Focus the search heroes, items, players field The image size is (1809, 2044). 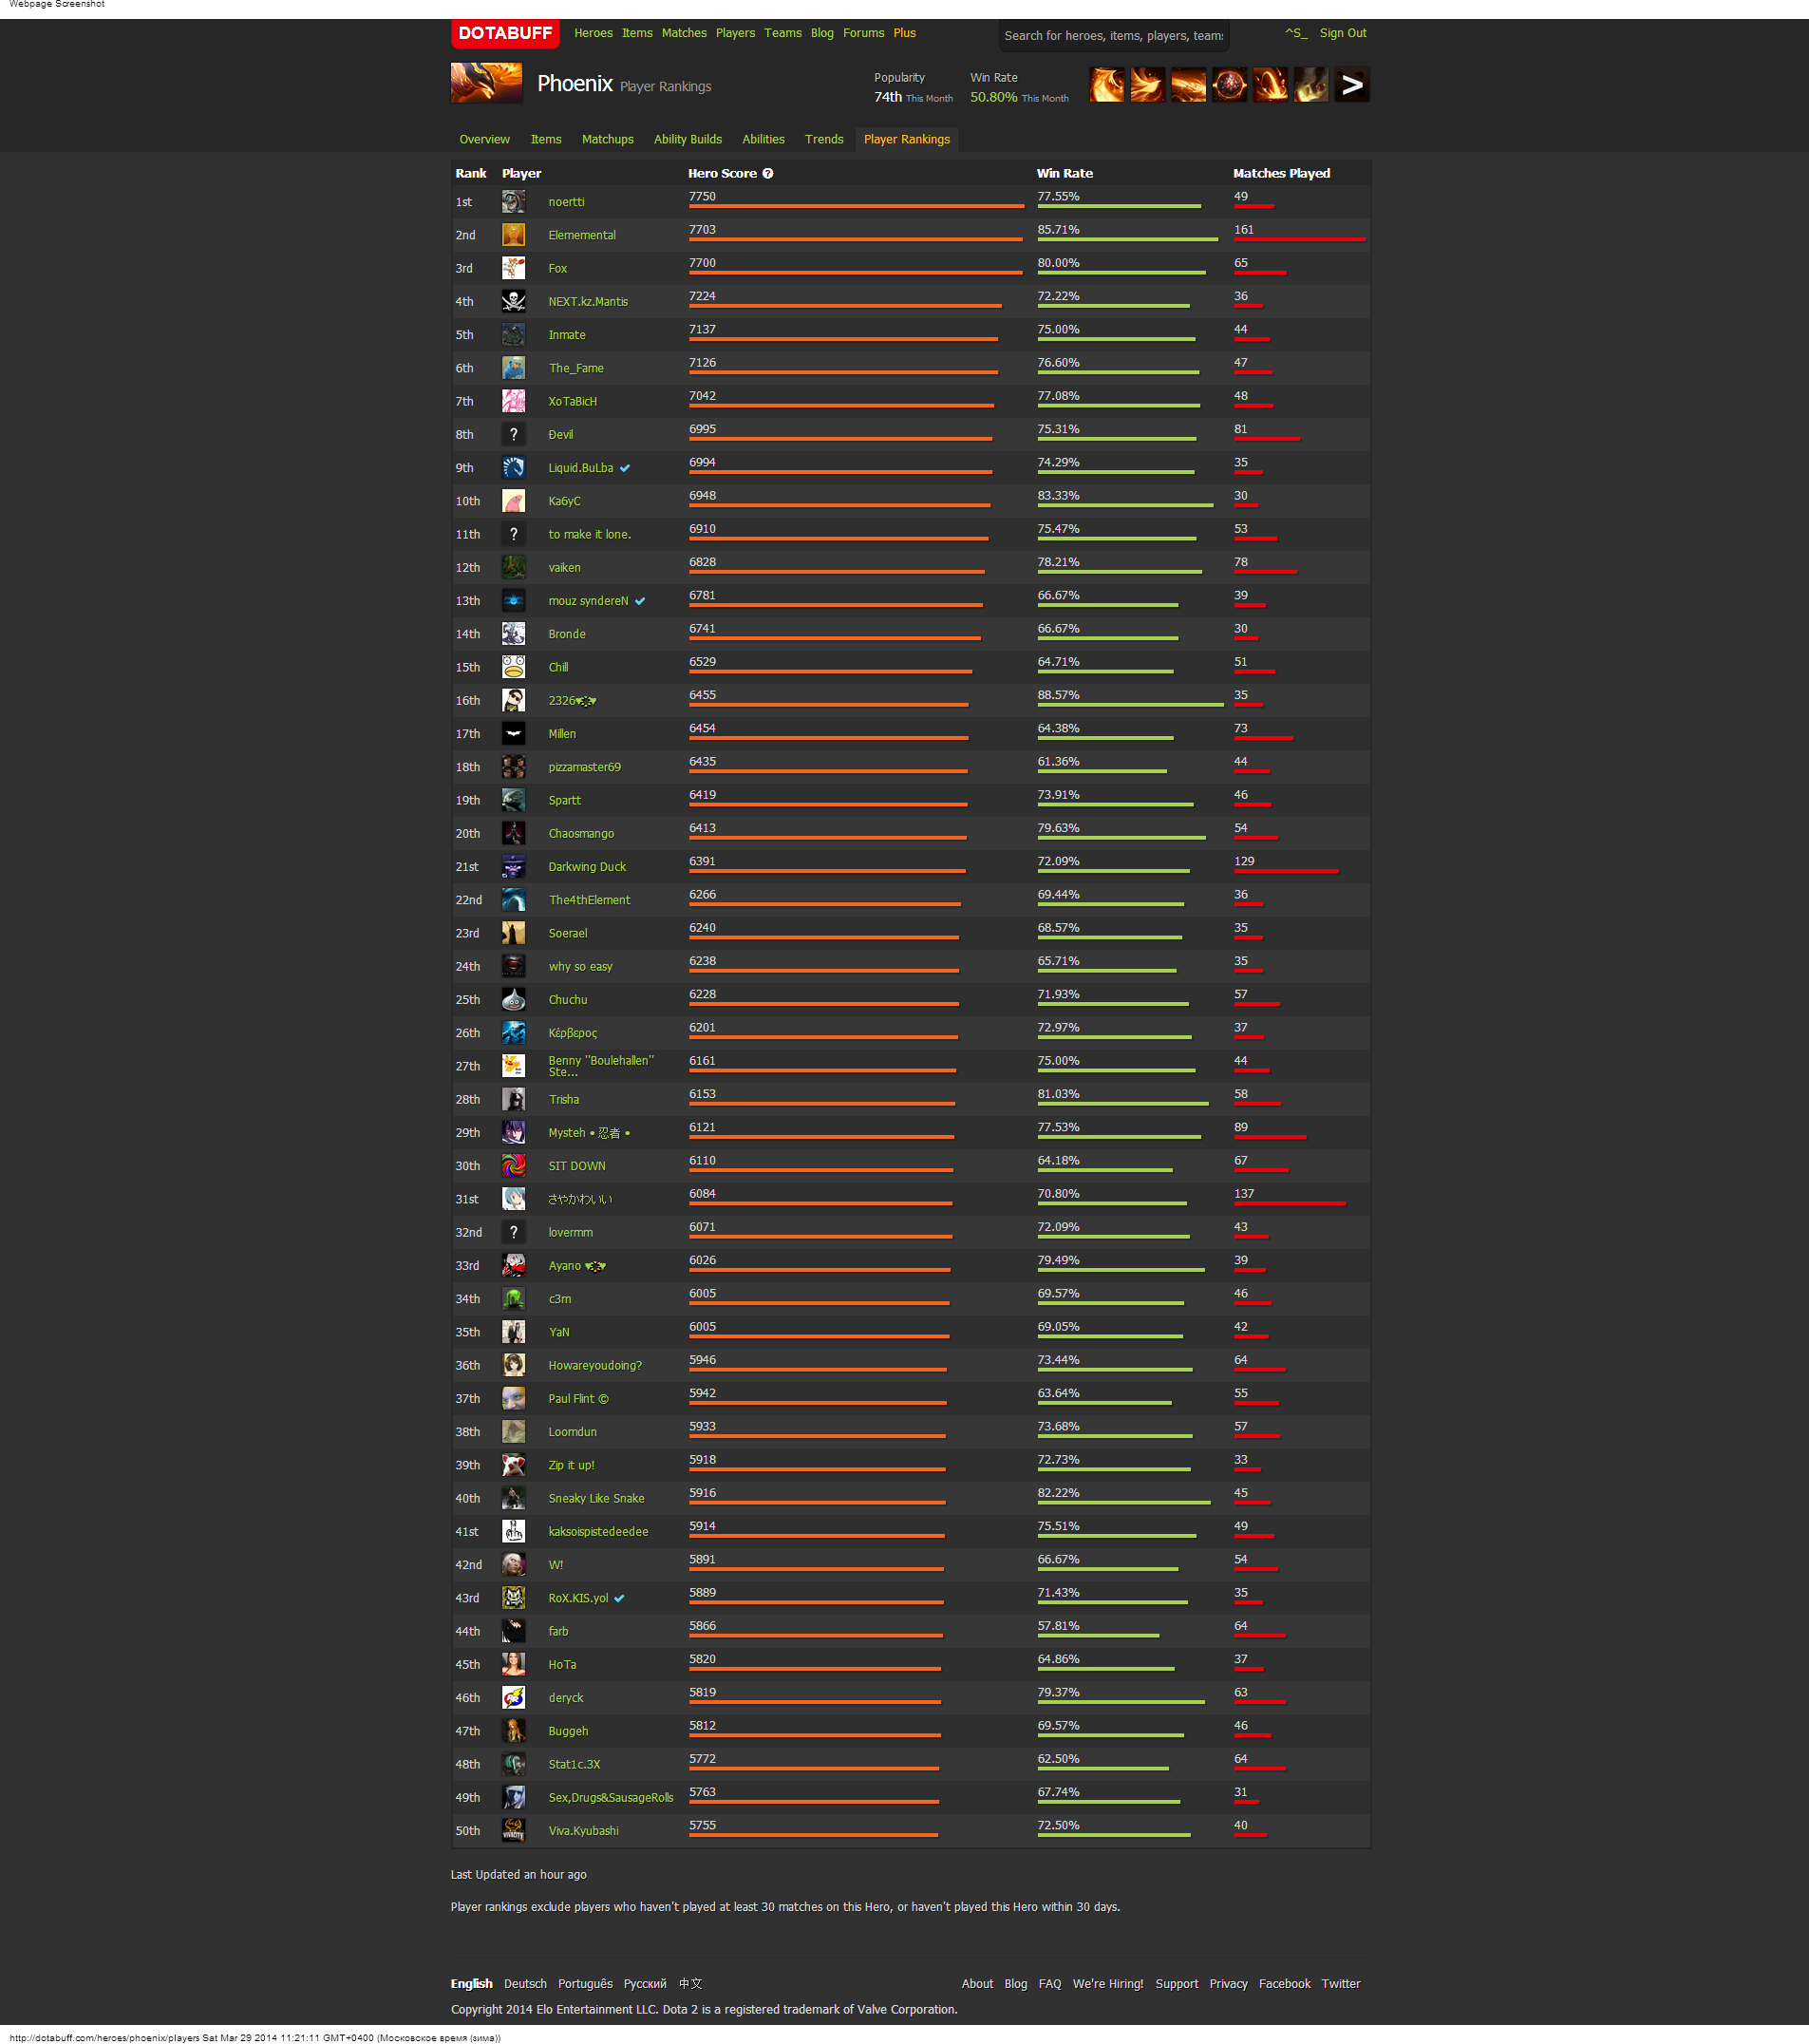click(x=1113, y=36)
